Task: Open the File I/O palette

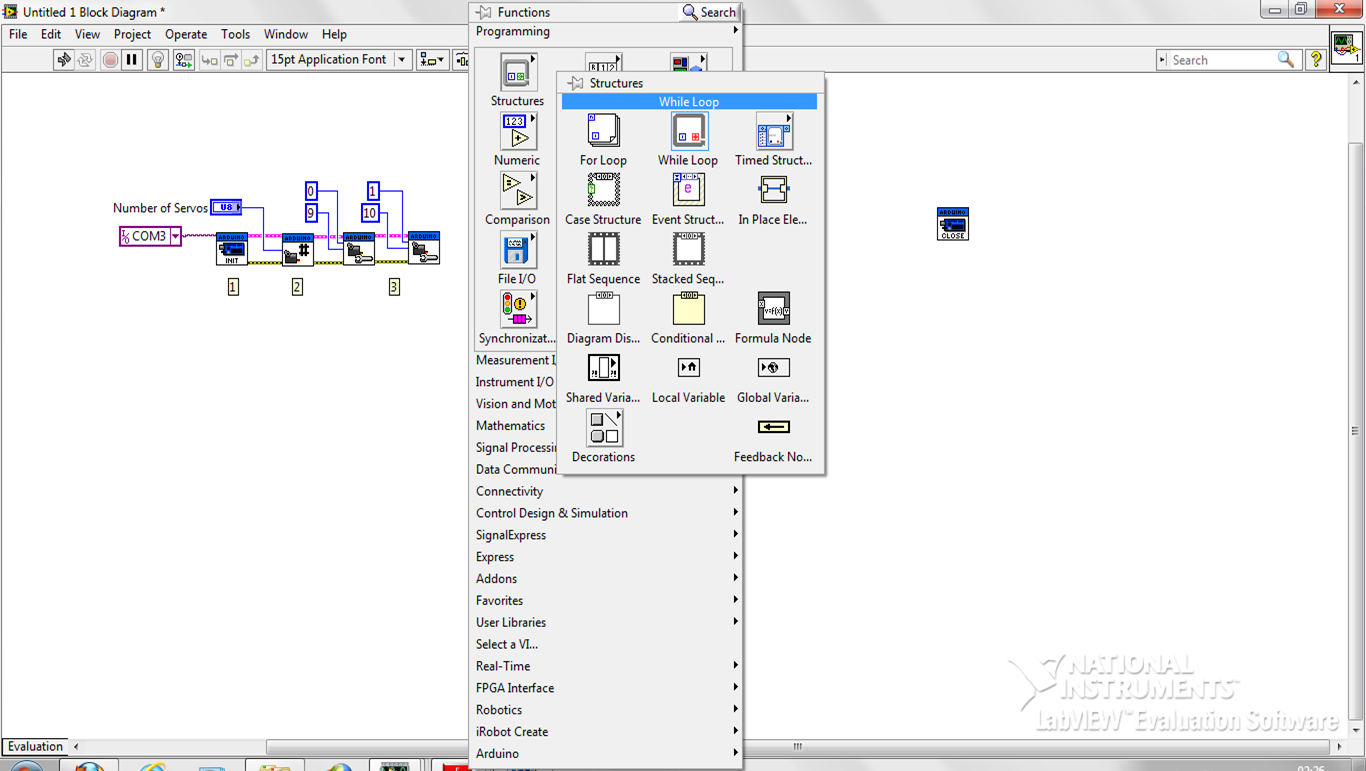Action: [516, 250]
